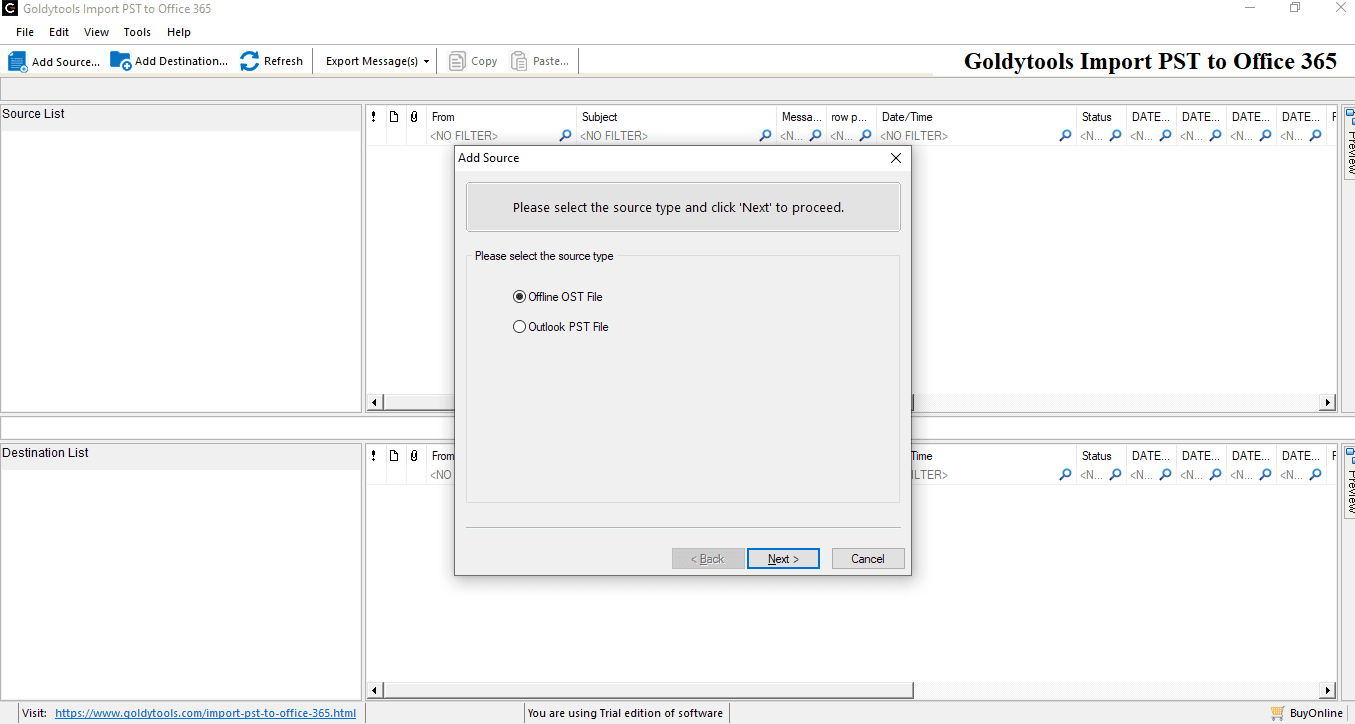The image size is (1355, 724).
Task: Select the Offline OST File option
Action: pos(519,296)
